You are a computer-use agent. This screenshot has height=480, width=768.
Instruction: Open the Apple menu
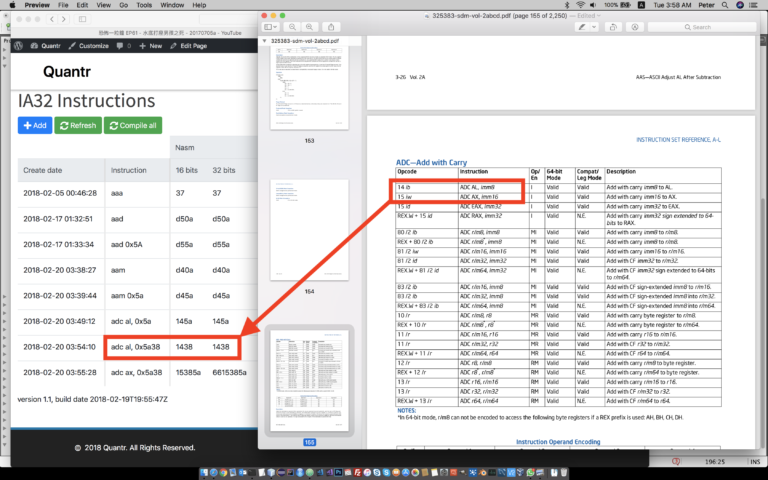pos(12,5)
